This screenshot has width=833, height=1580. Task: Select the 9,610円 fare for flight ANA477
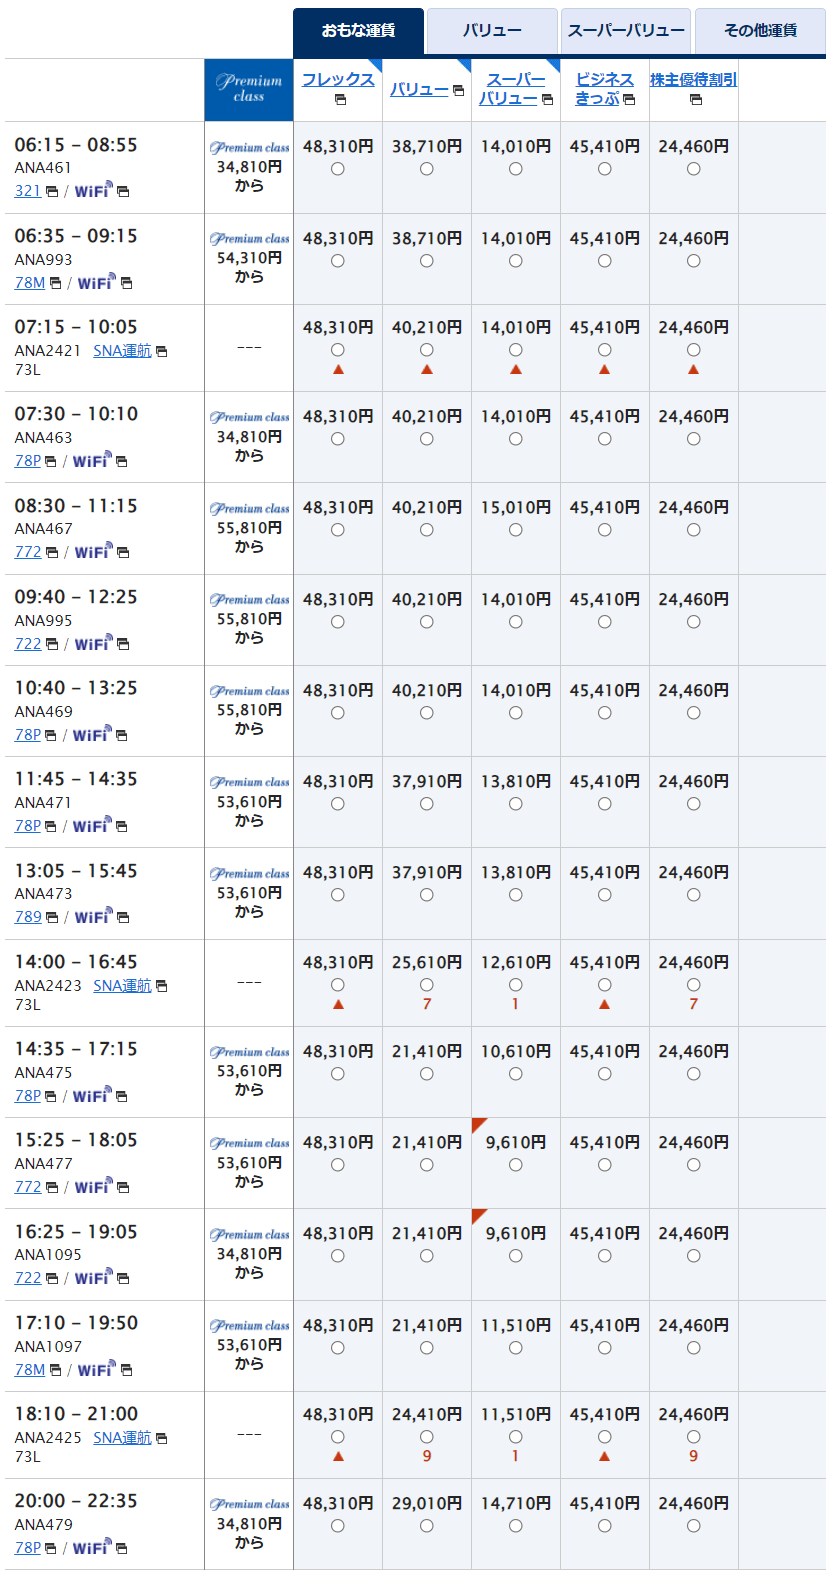[x=515, y=1165]
